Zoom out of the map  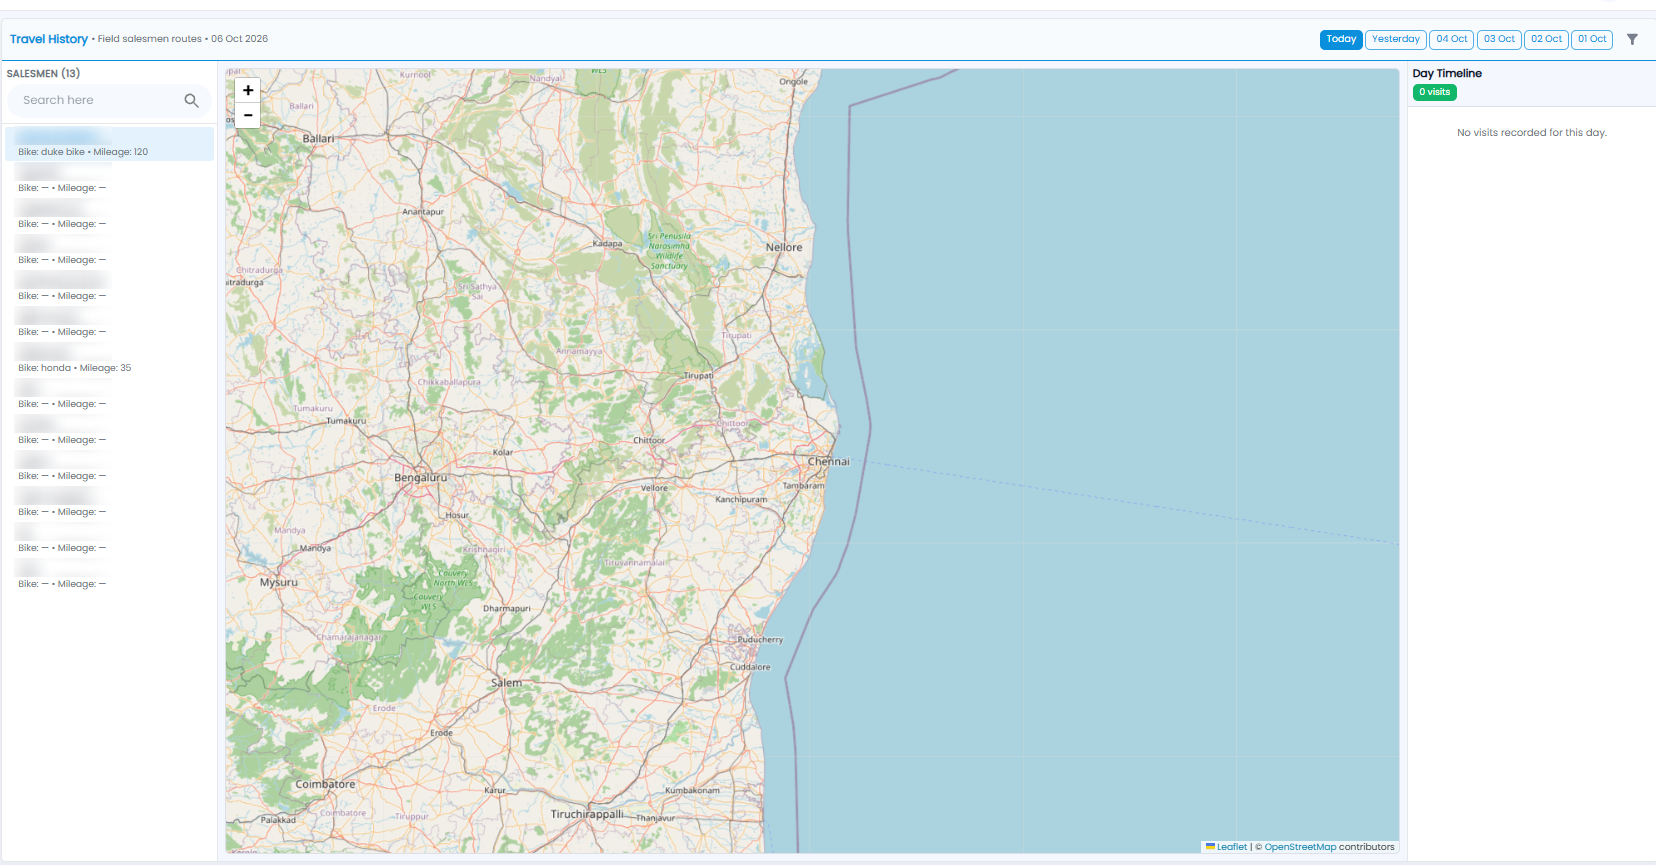point(248,115)
